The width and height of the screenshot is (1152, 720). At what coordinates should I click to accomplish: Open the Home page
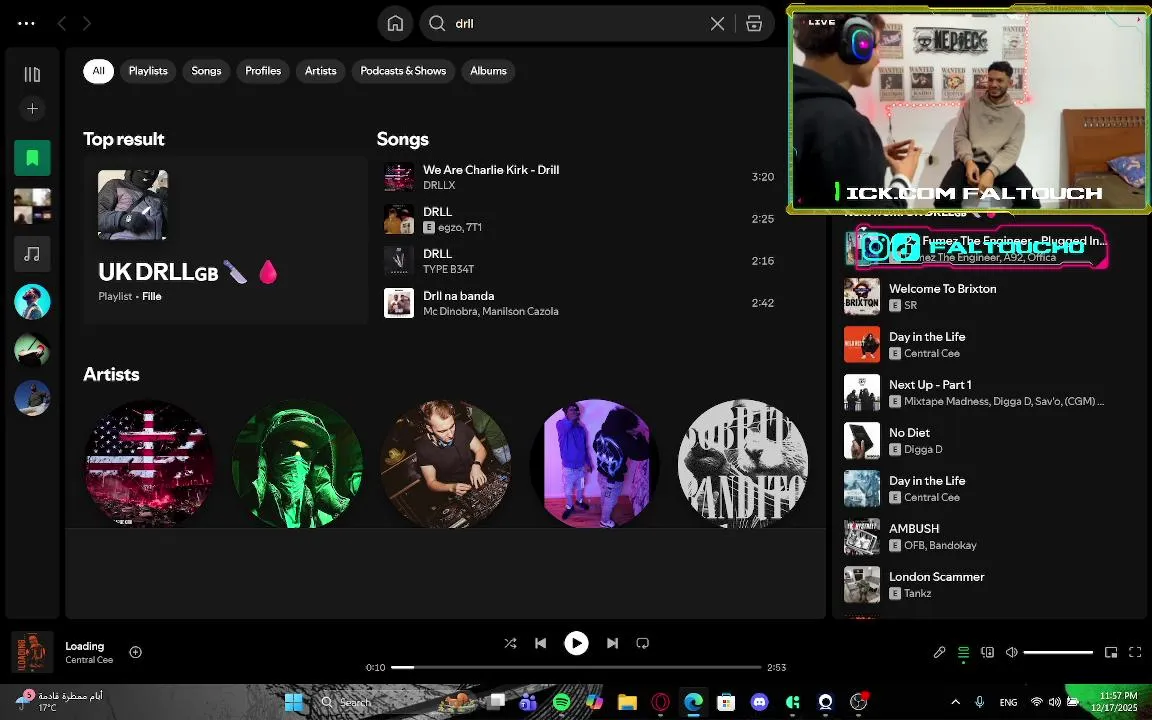coord(395,24)
